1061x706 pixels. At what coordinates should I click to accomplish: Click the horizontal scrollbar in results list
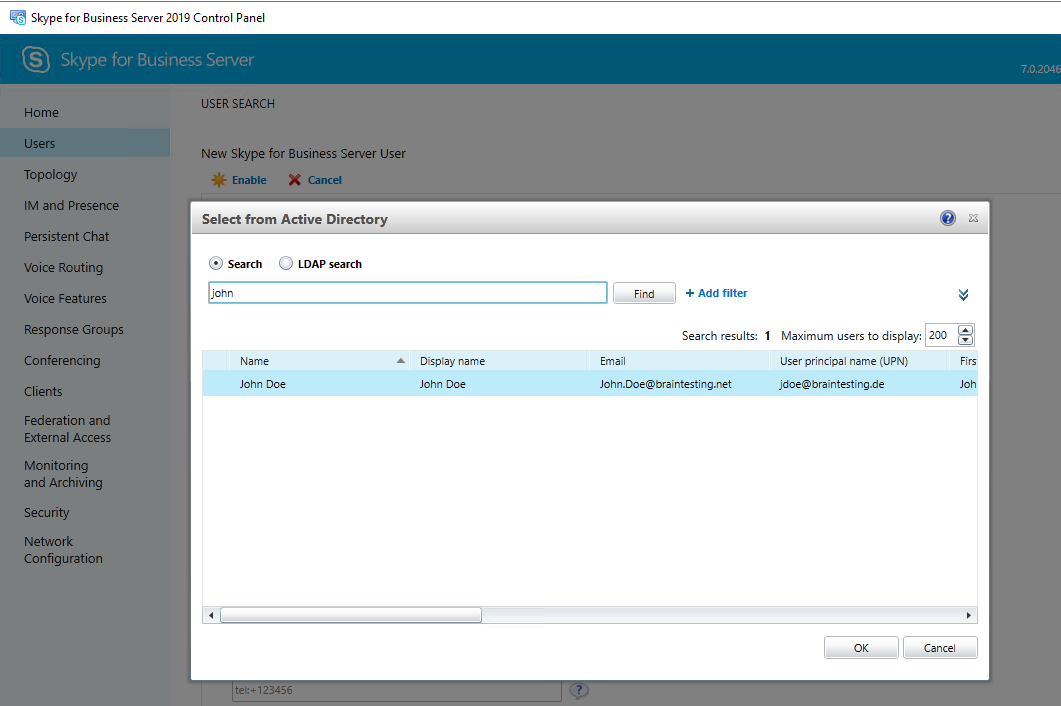point(351,615)
